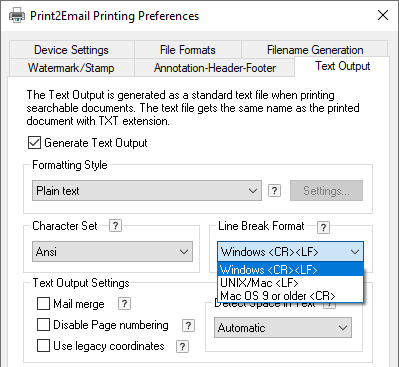Click printer icon in title bar
The height and width of the screenshot is (367, 399).
[x=17, y=16]
